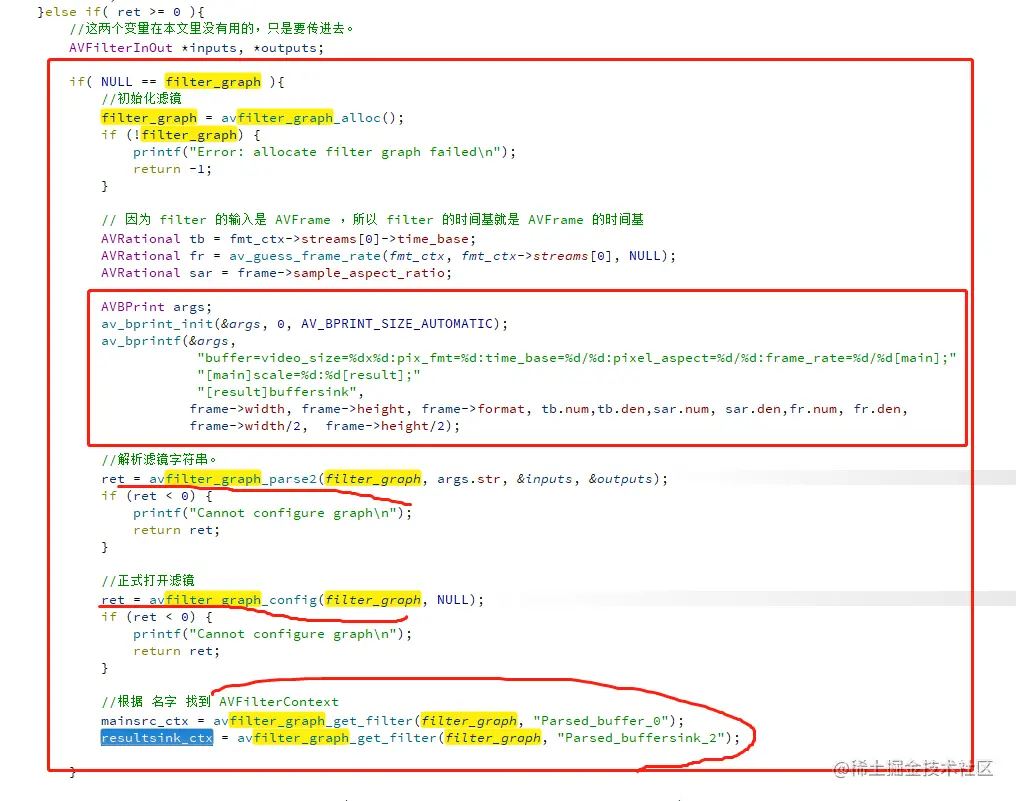Click the frame->format argument

pyautogui.click(x=472, y=409)
